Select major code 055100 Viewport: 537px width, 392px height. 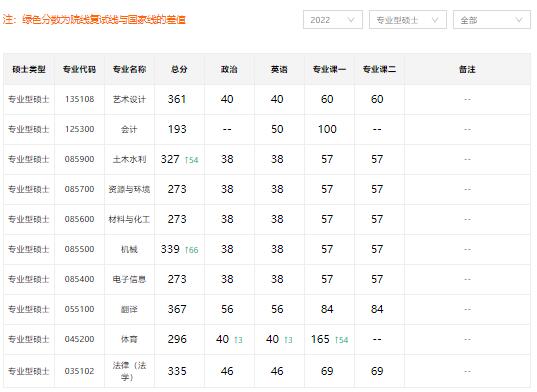[79, 309]
